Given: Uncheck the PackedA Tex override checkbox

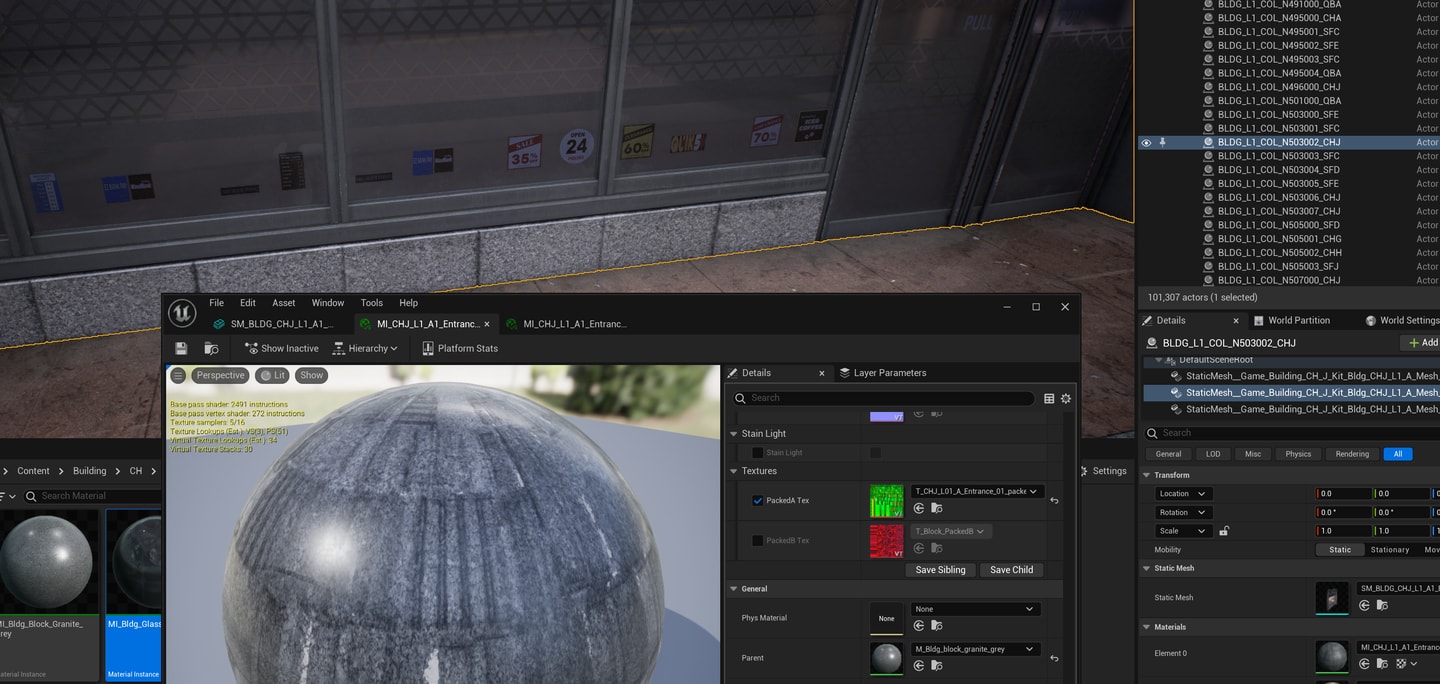Looking at the screenshot, I should (x=757, y=500).
